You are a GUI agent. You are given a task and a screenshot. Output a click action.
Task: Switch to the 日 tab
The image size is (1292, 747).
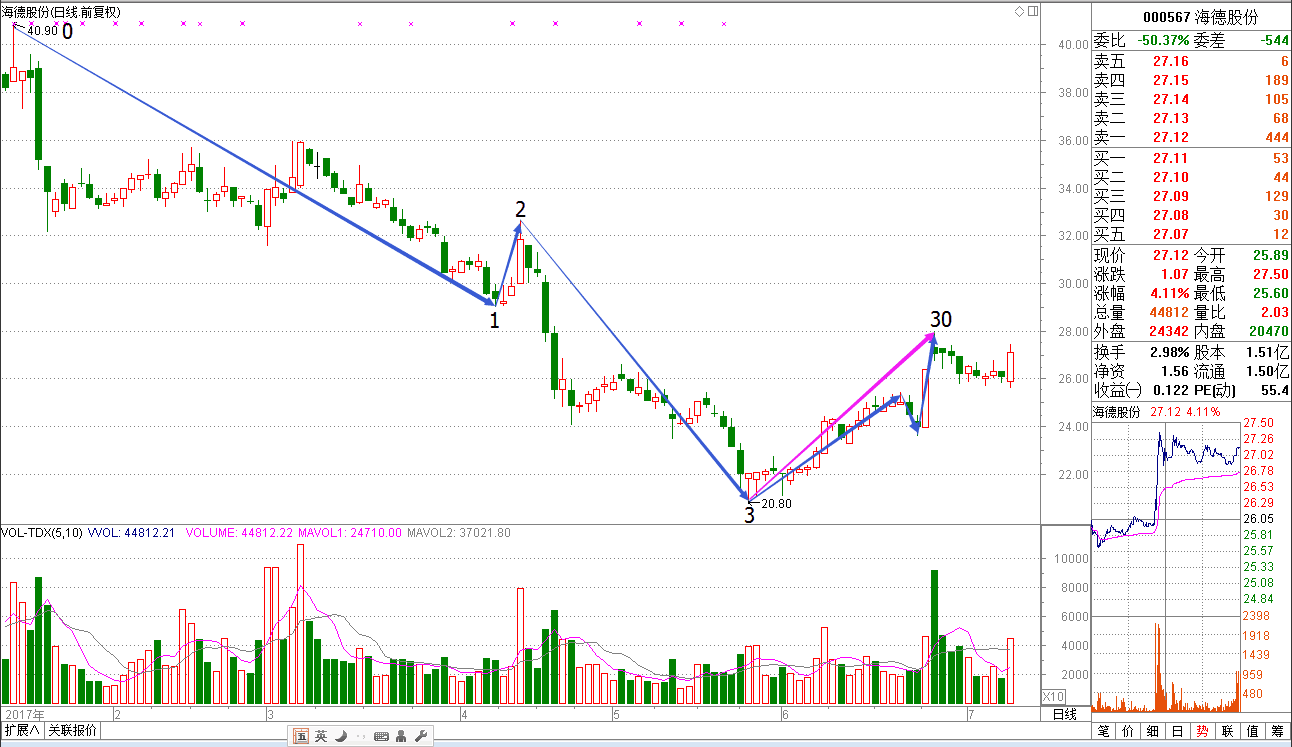pos(1178,731)
